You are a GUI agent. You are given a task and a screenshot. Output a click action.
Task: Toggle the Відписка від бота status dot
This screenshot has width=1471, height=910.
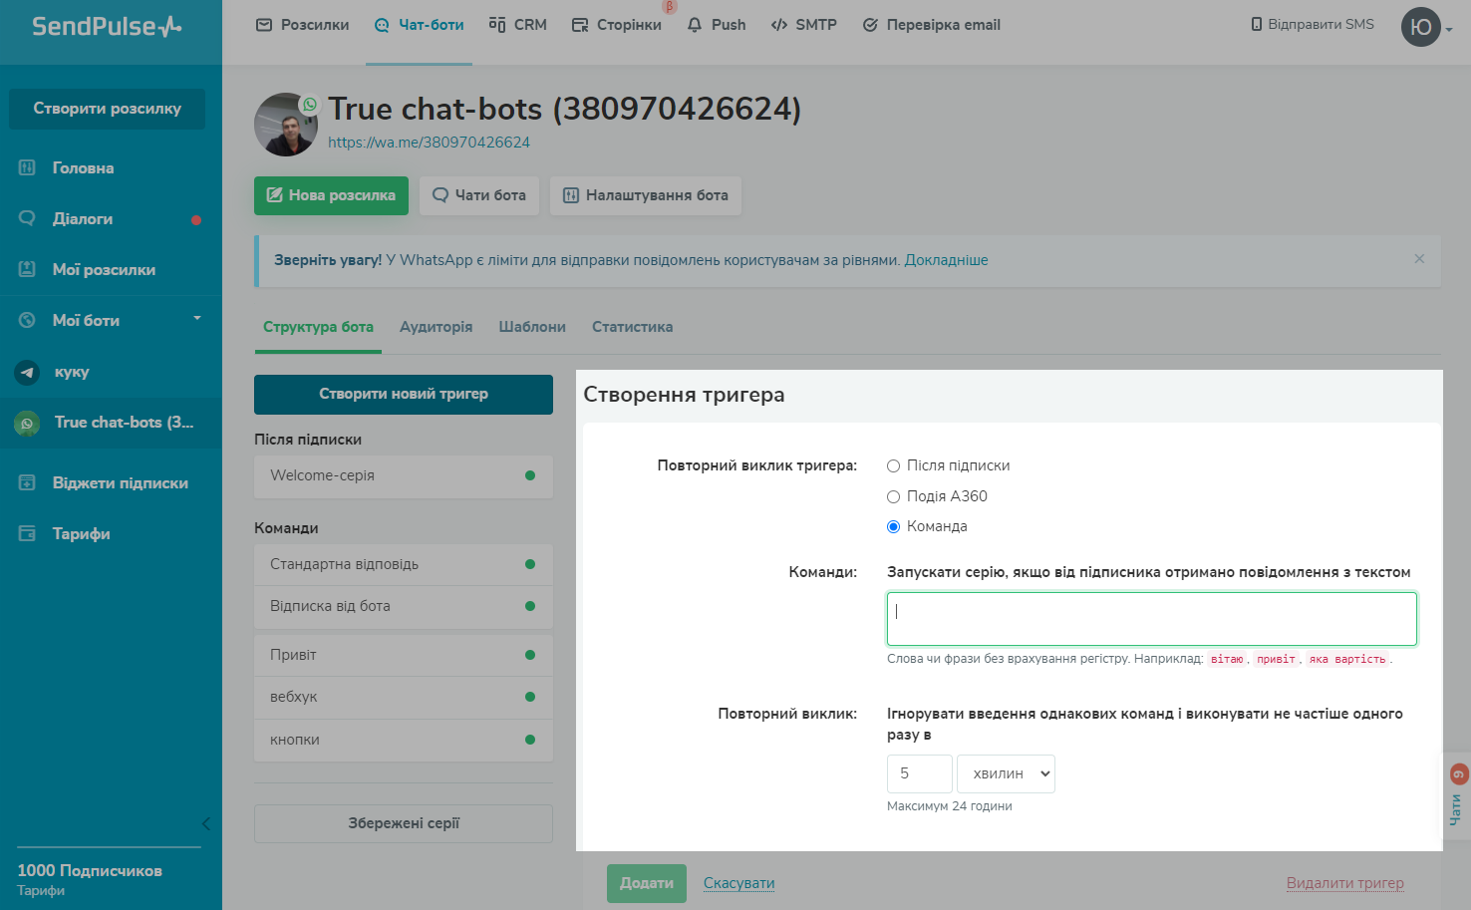(x=530, y=606)
